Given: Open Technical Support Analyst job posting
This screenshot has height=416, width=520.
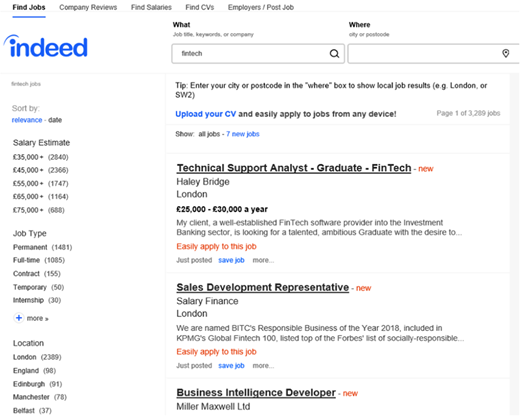Looking at the screenshot, I should pyautogui.click(x=294, y=168).
